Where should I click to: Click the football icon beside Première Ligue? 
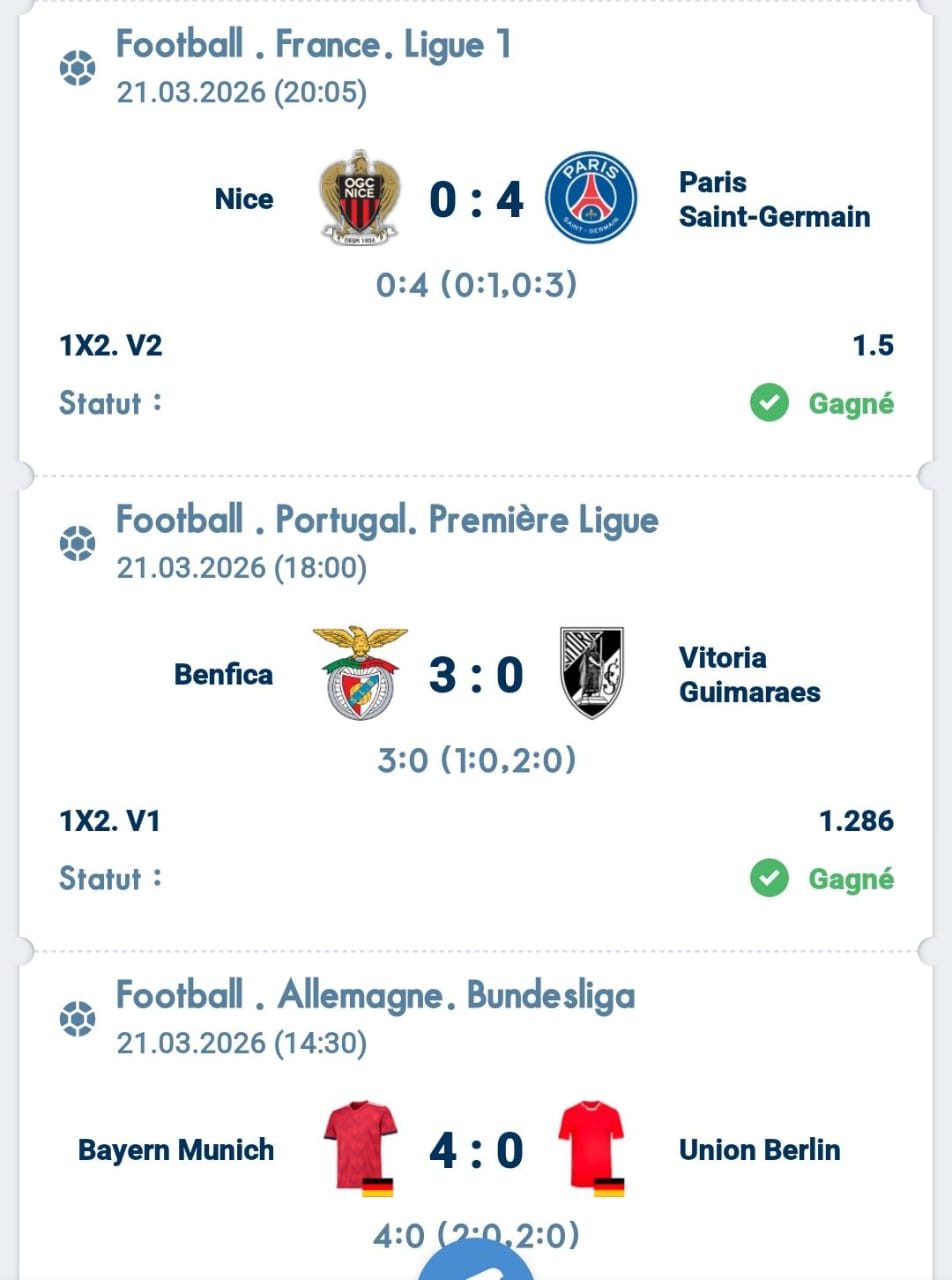pos(78,544)
